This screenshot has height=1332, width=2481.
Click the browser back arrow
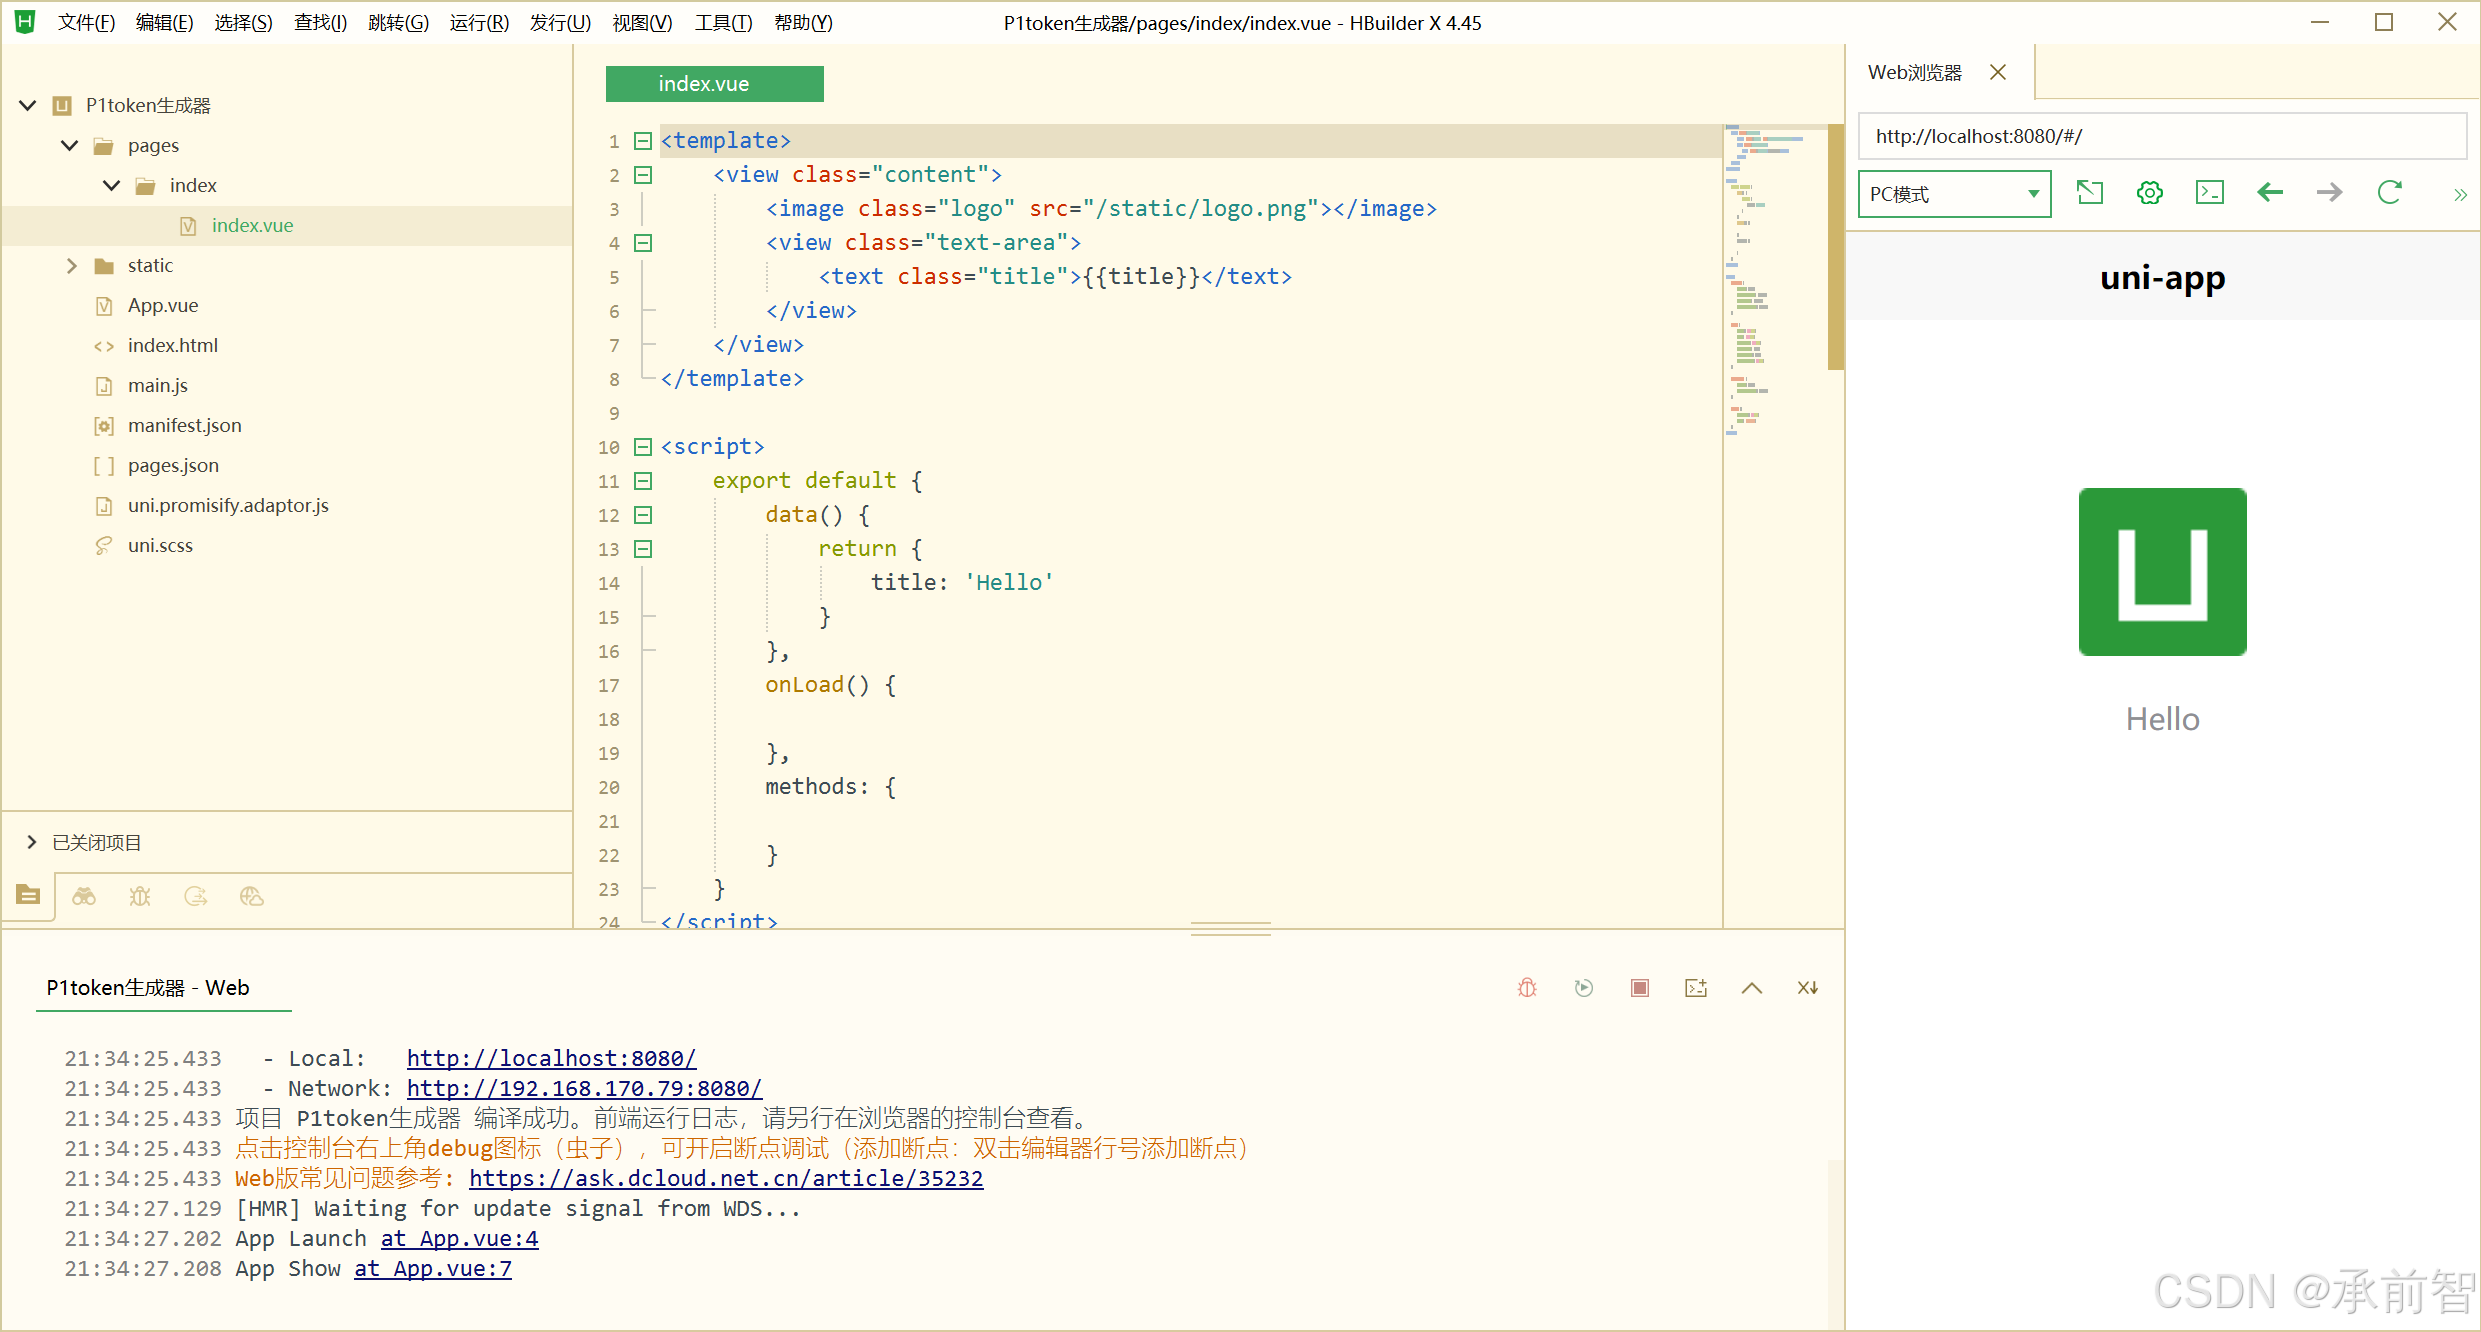(2270, 193)
